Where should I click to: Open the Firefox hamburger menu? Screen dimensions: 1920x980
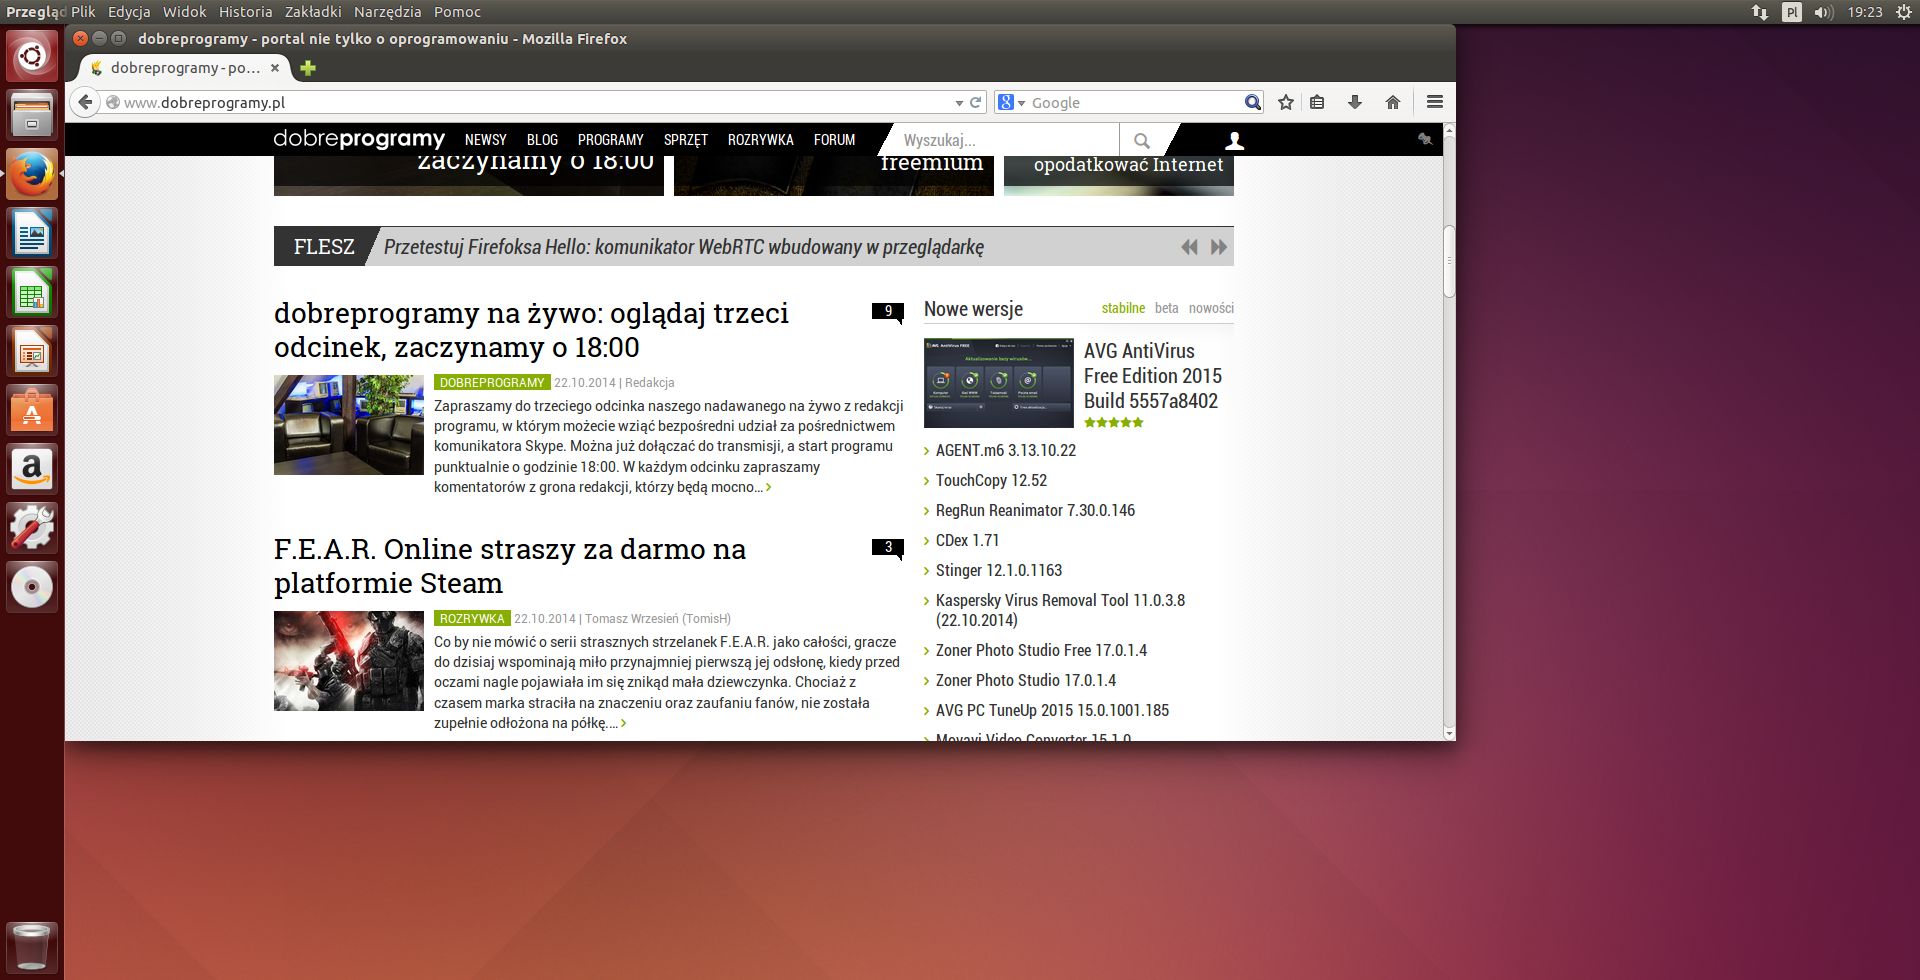click(x=1435, y=102)
